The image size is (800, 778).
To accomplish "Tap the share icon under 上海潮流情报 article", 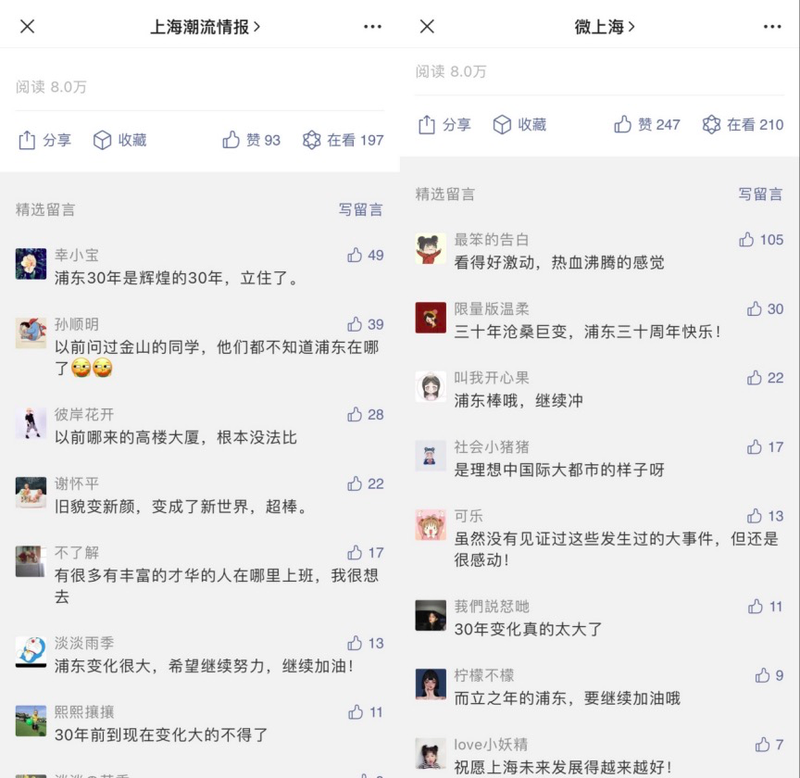I will coord(27,140).
